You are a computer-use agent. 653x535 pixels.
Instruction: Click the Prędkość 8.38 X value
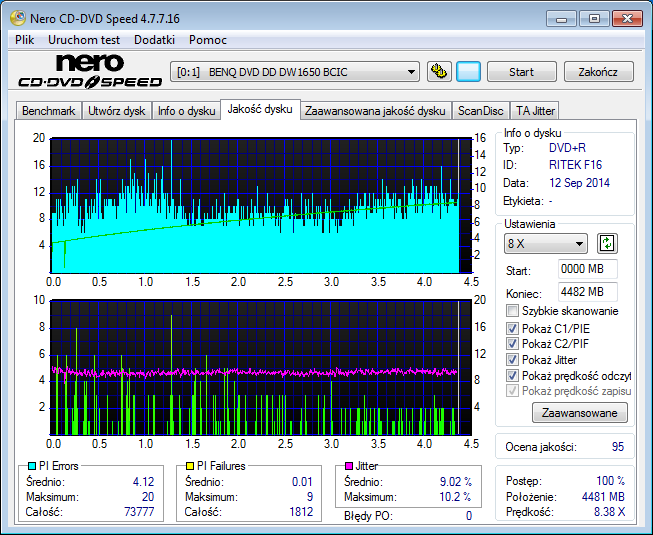(609, 512)
